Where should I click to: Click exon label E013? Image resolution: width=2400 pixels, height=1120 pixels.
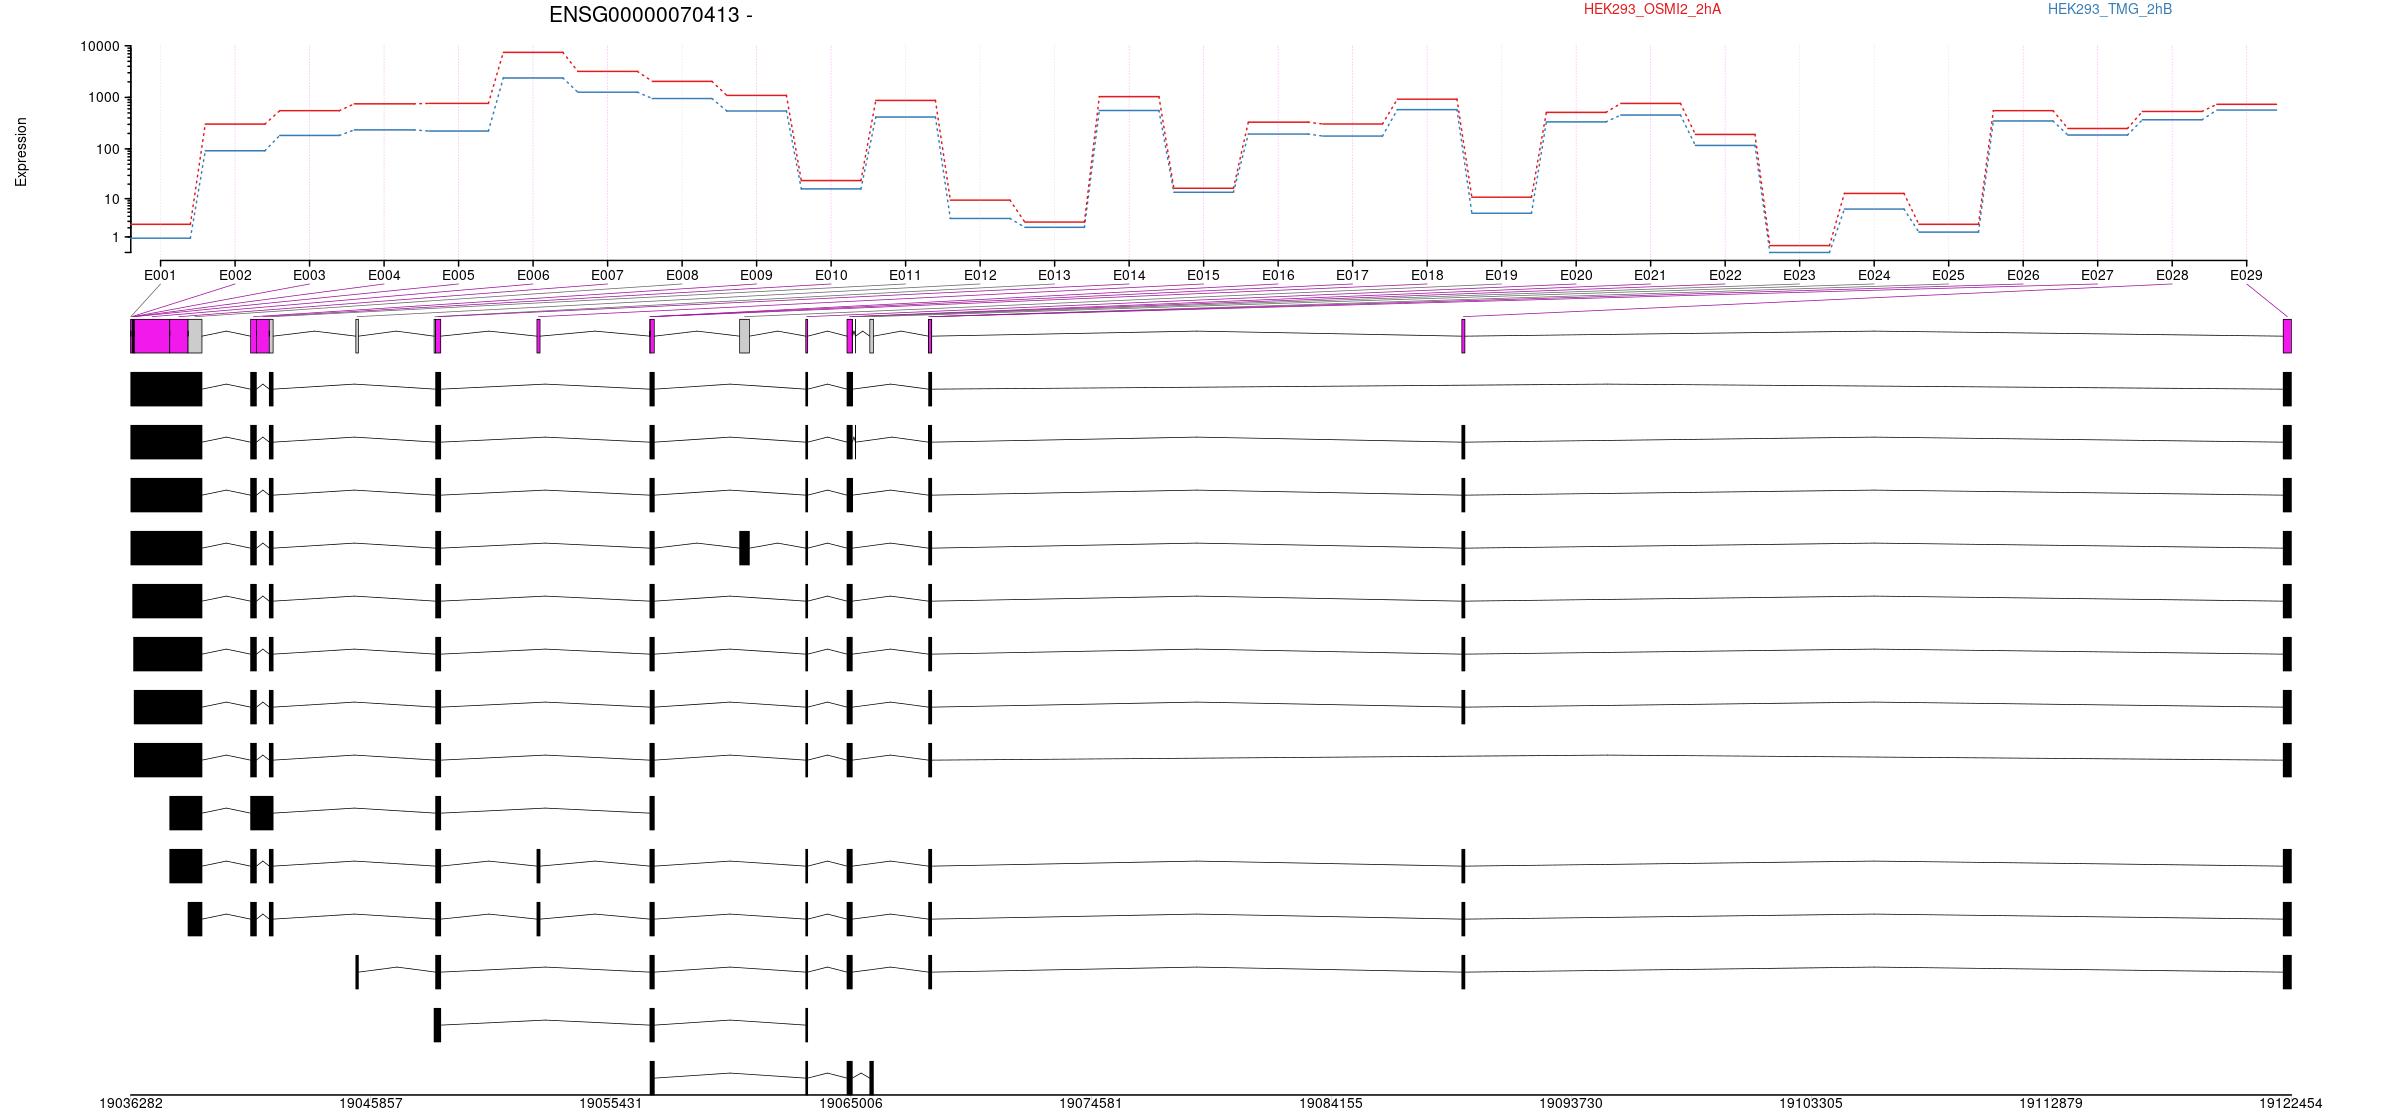1054,275
